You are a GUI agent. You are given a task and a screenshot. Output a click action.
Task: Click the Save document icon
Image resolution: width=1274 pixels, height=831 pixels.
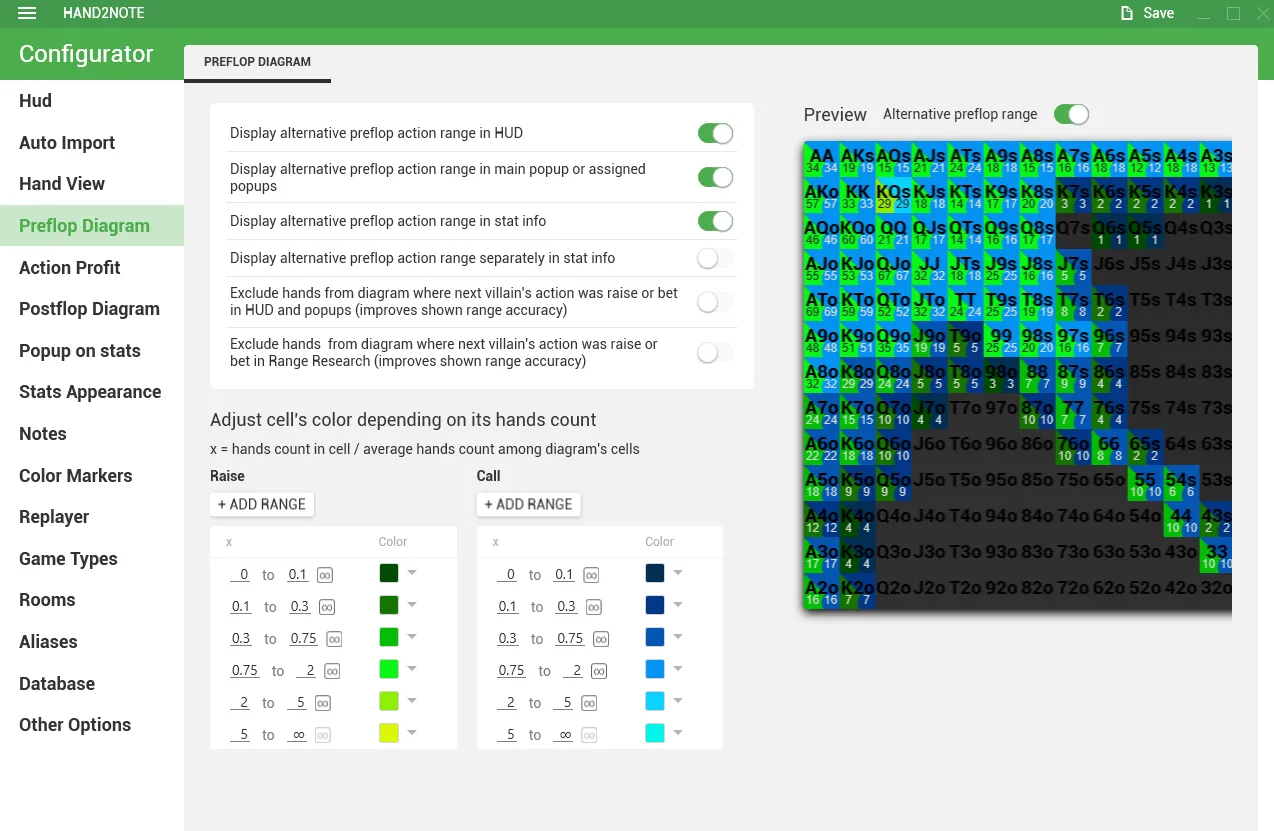(x=1127, y=13)
